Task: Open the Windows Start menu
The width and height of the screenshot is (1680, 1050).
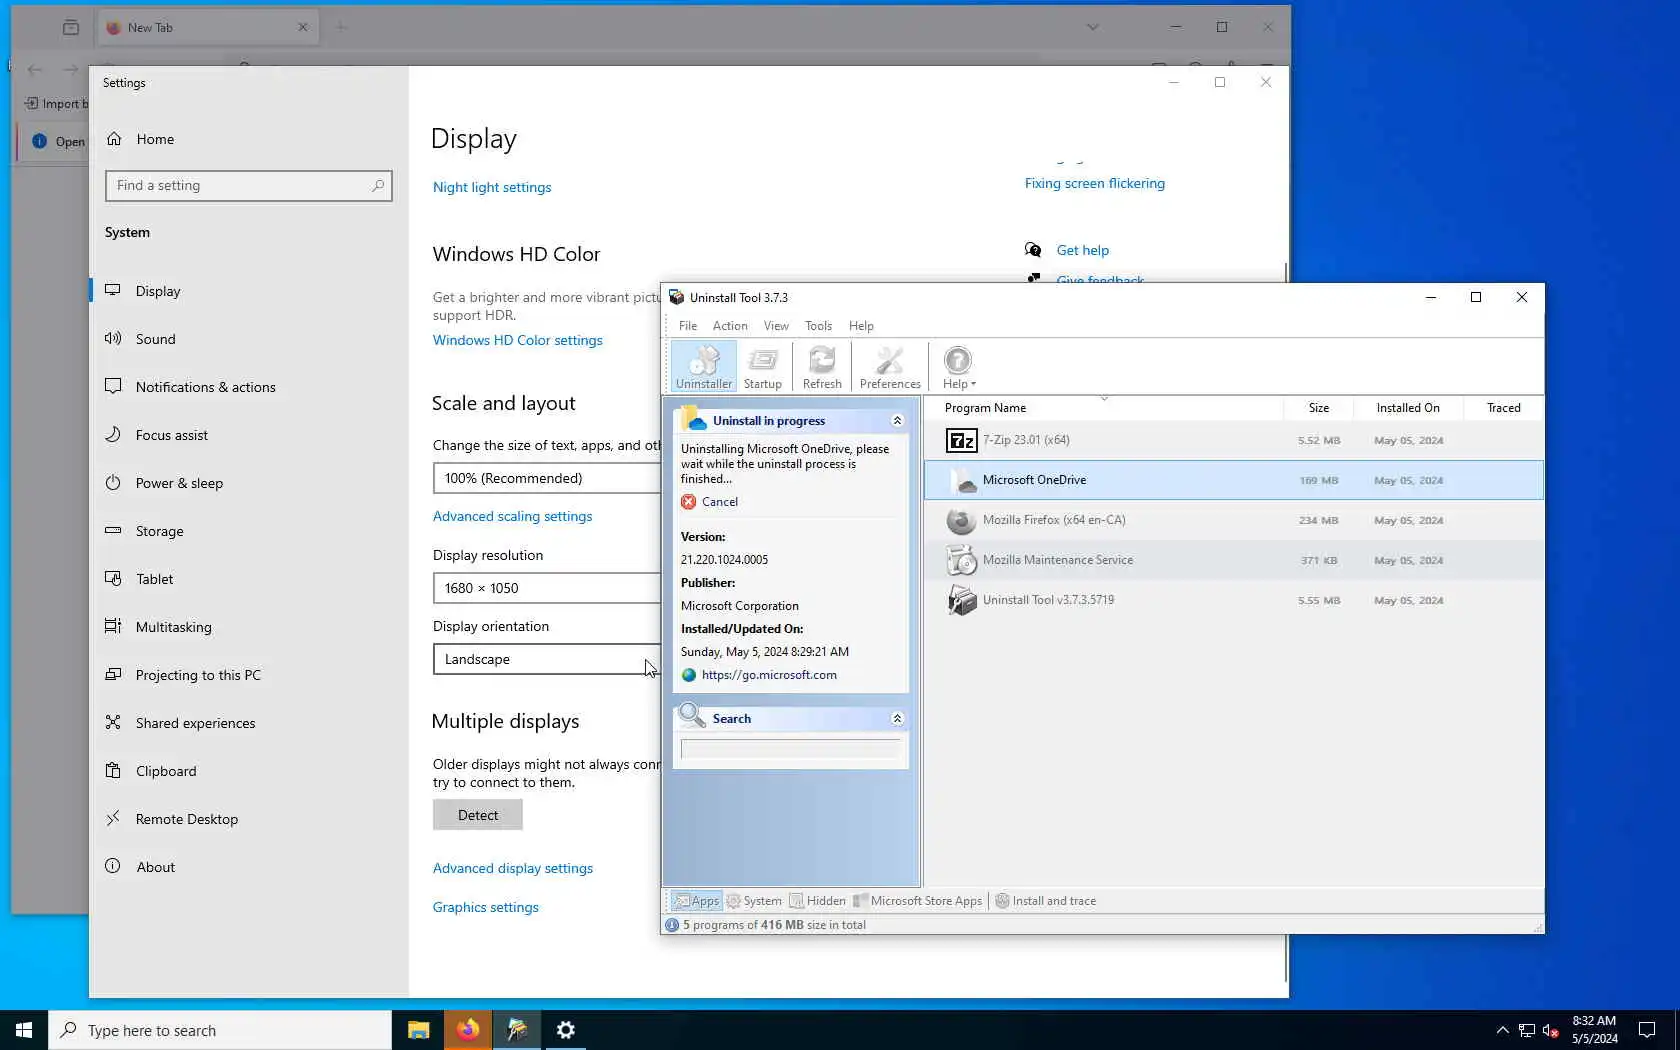Action: [24, 1030]
